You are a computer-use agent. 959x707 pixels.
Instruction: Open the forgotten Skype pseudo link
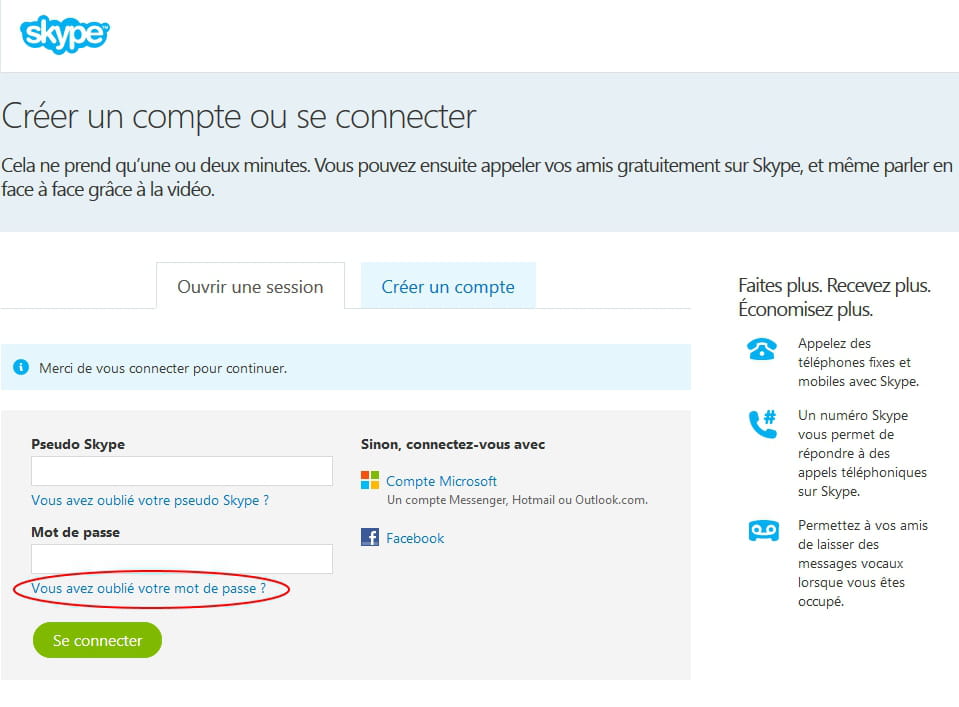[x=150, y=500]
